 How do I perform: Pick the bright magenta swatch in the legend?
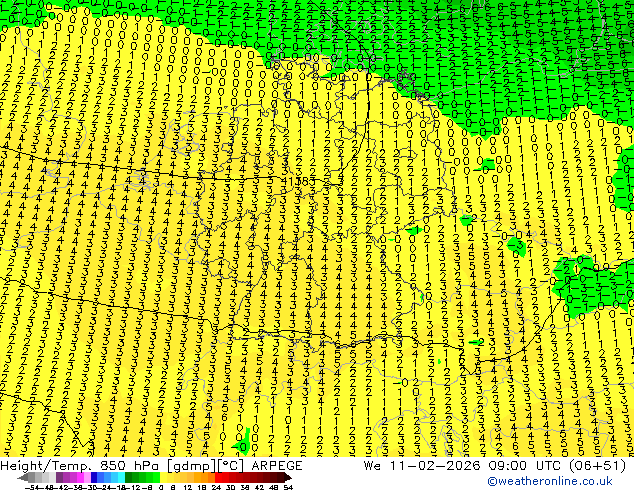click(80, 477)
